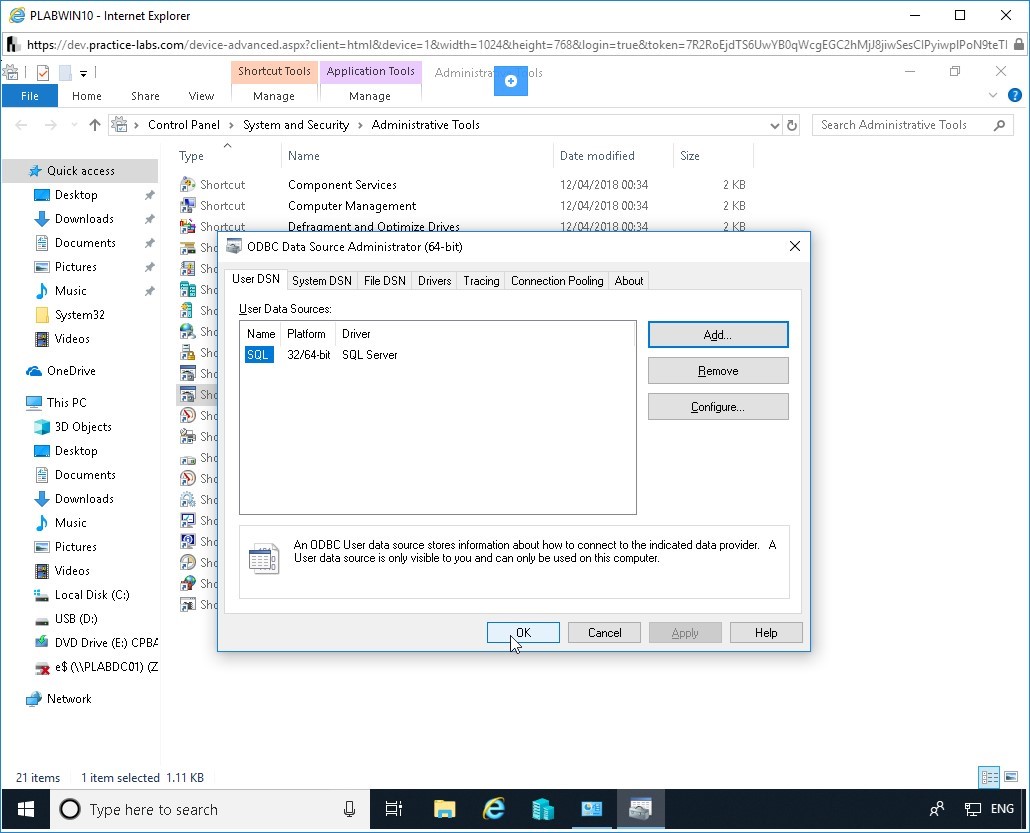This screenshot has height=833, width=1030.
Task: Click System and Security breadcrumb
Action: pos(296,125)
